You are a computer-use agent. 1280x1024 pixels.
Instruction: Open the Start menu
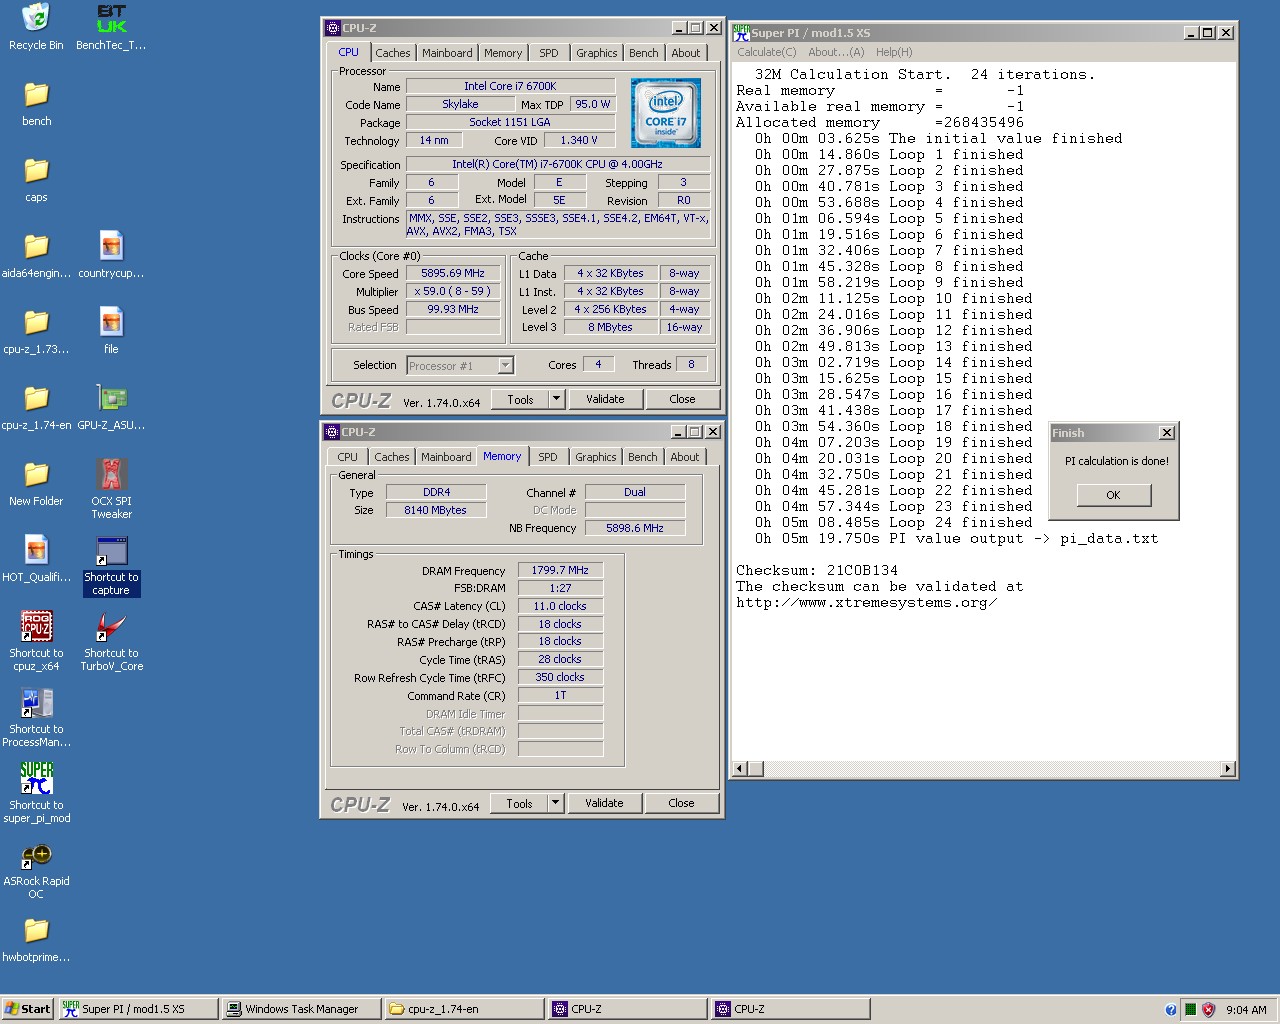pos(27,1009)
